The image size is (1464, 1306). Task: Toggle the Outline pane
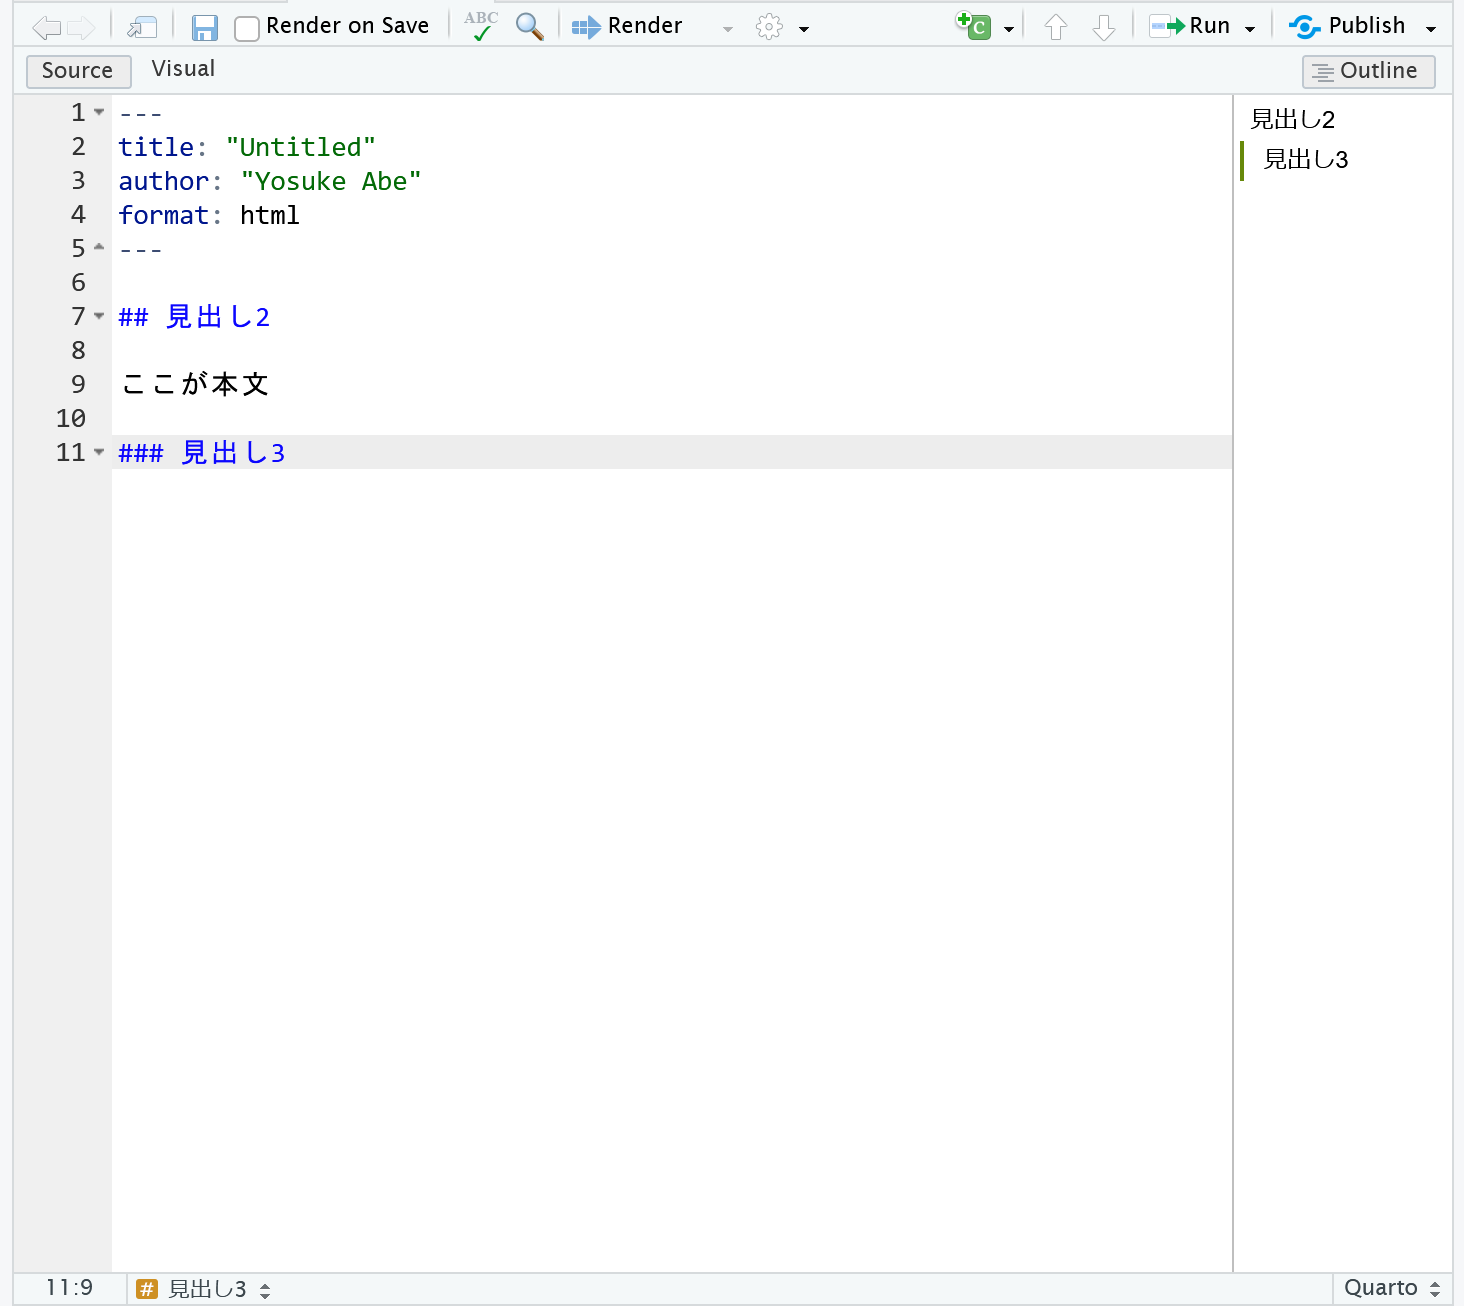point(1368,71)
